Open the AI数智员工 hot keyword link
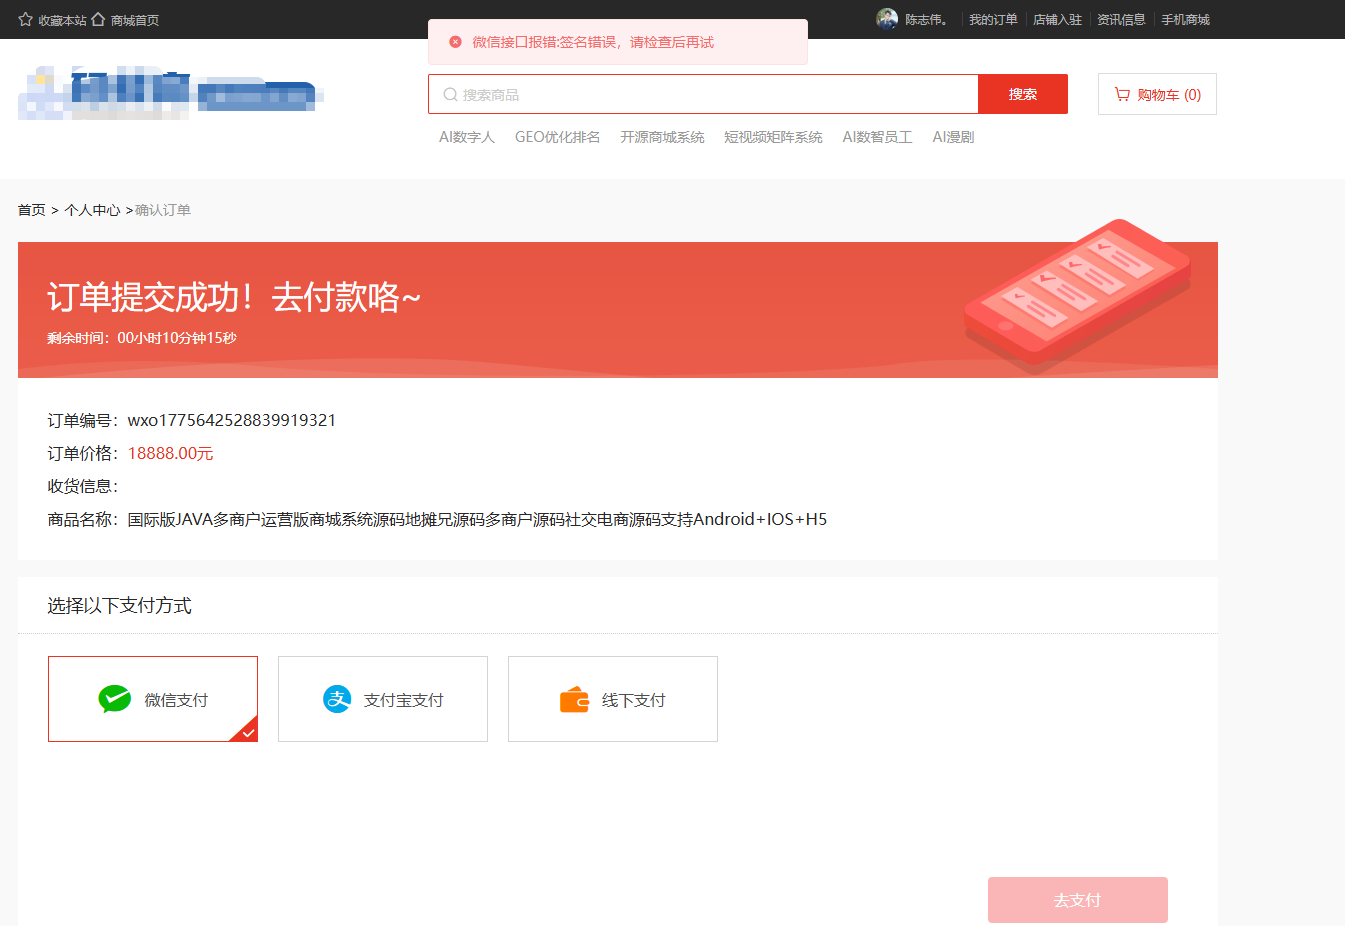 878,137
